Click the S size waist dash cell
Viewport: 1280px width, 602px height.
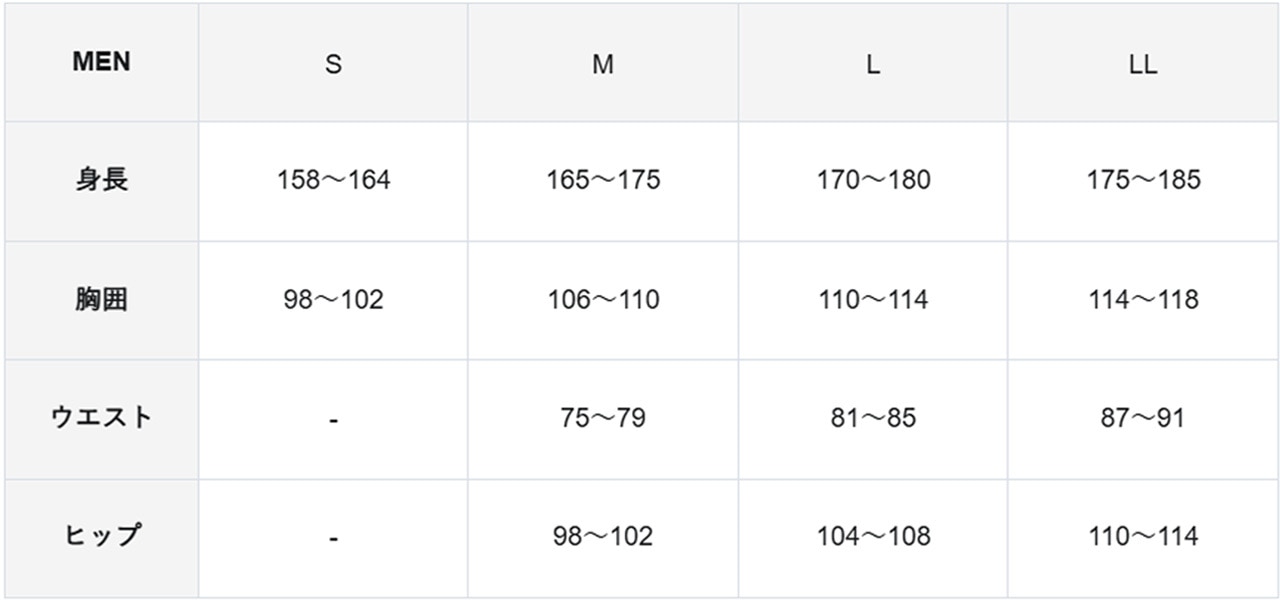pyautogui.click(x=333, y=419)
